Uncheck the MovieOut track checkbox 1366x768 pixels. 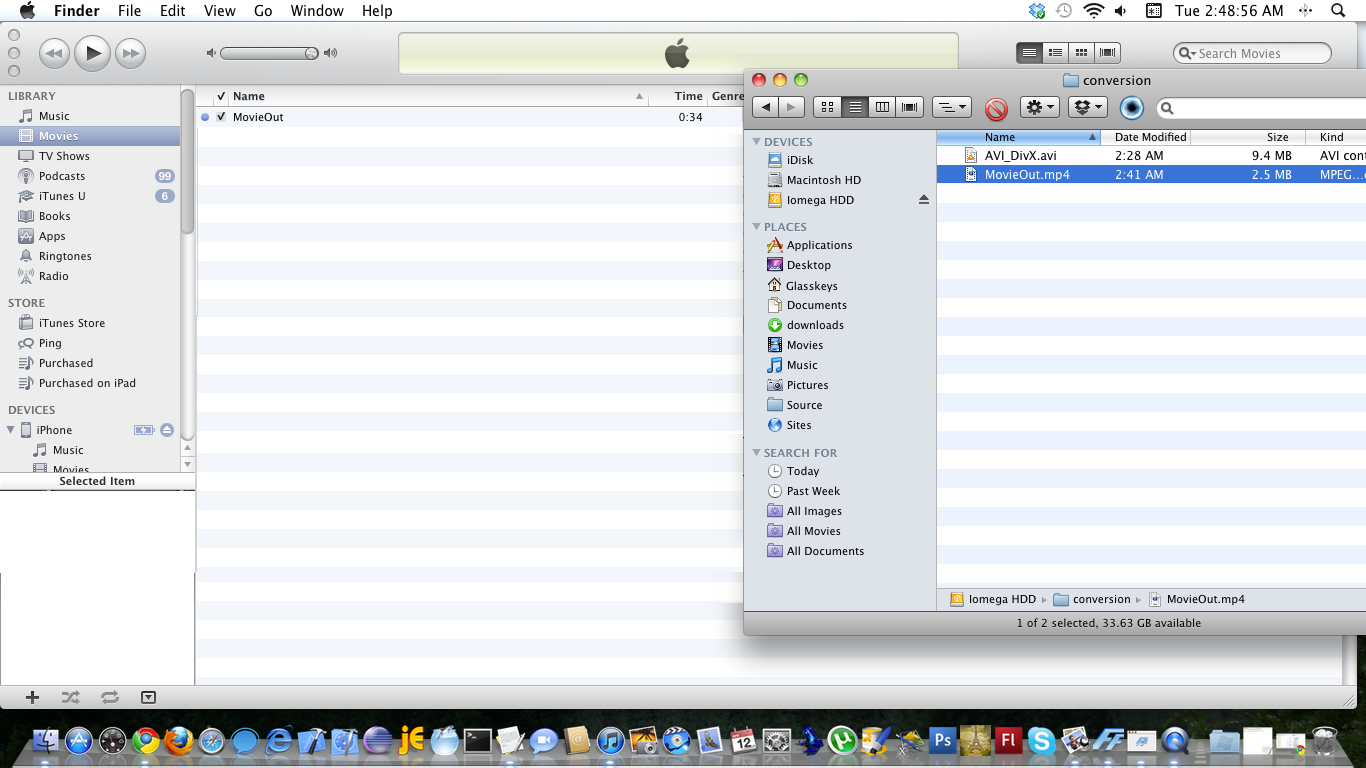[x=221, y=117]
